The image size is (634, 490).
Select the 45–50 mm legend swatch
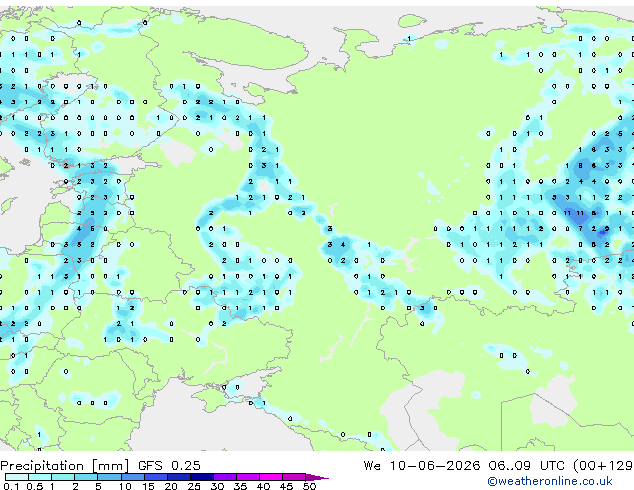[294, 477]
